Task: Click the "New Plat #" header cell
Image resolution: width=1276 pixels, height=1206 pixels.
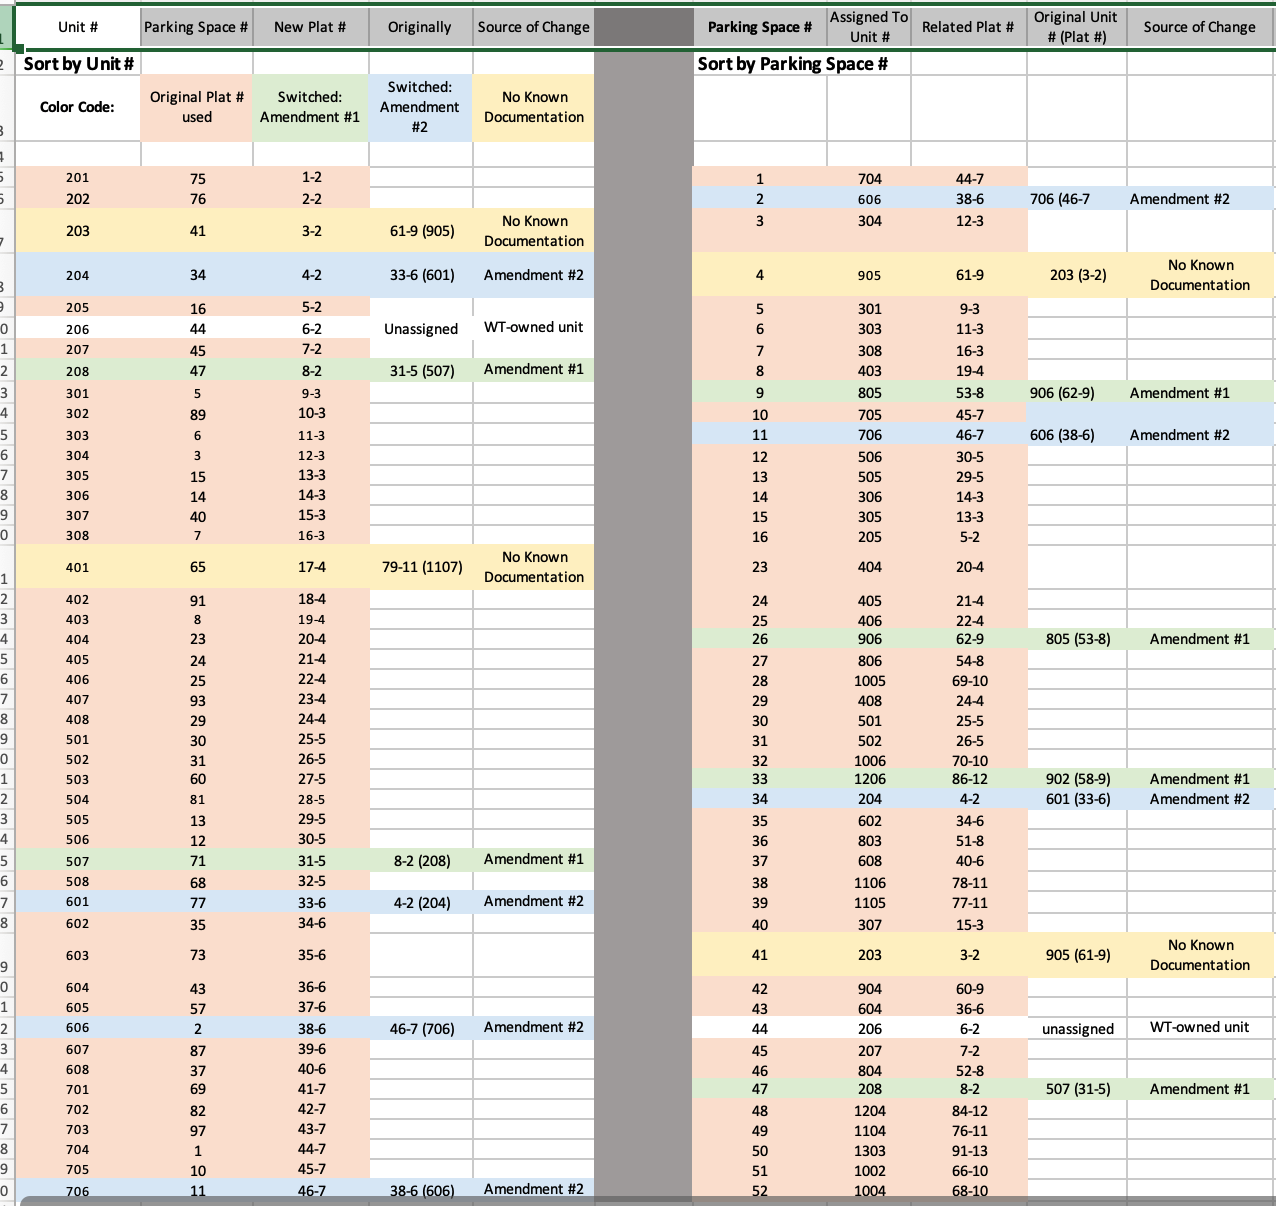Action: pos(310,27)
